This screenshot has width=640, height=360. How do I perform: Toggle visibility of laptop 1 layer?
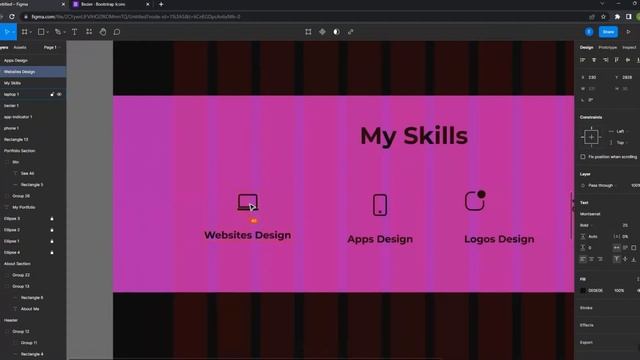59,94
